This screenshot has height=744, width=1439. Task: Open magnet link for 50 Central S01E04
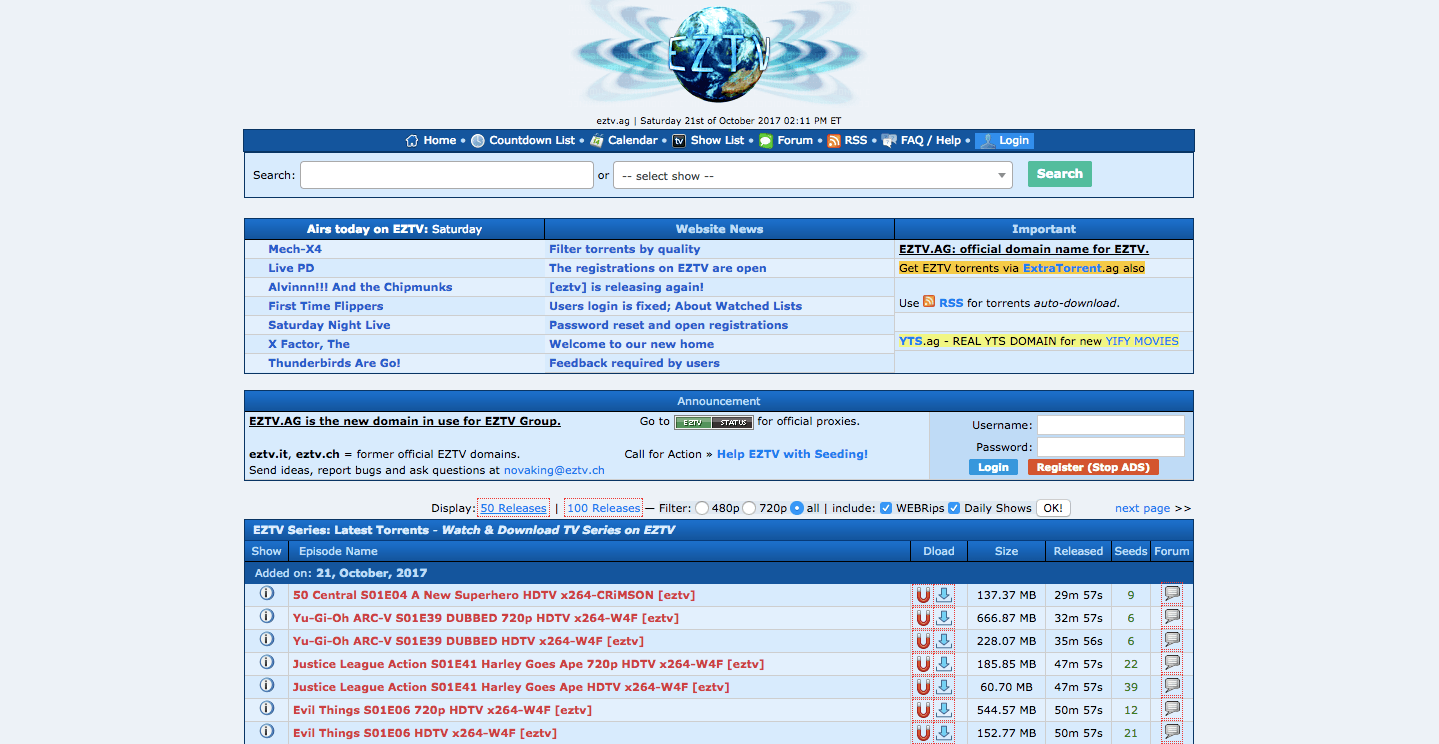click(923, 595)
